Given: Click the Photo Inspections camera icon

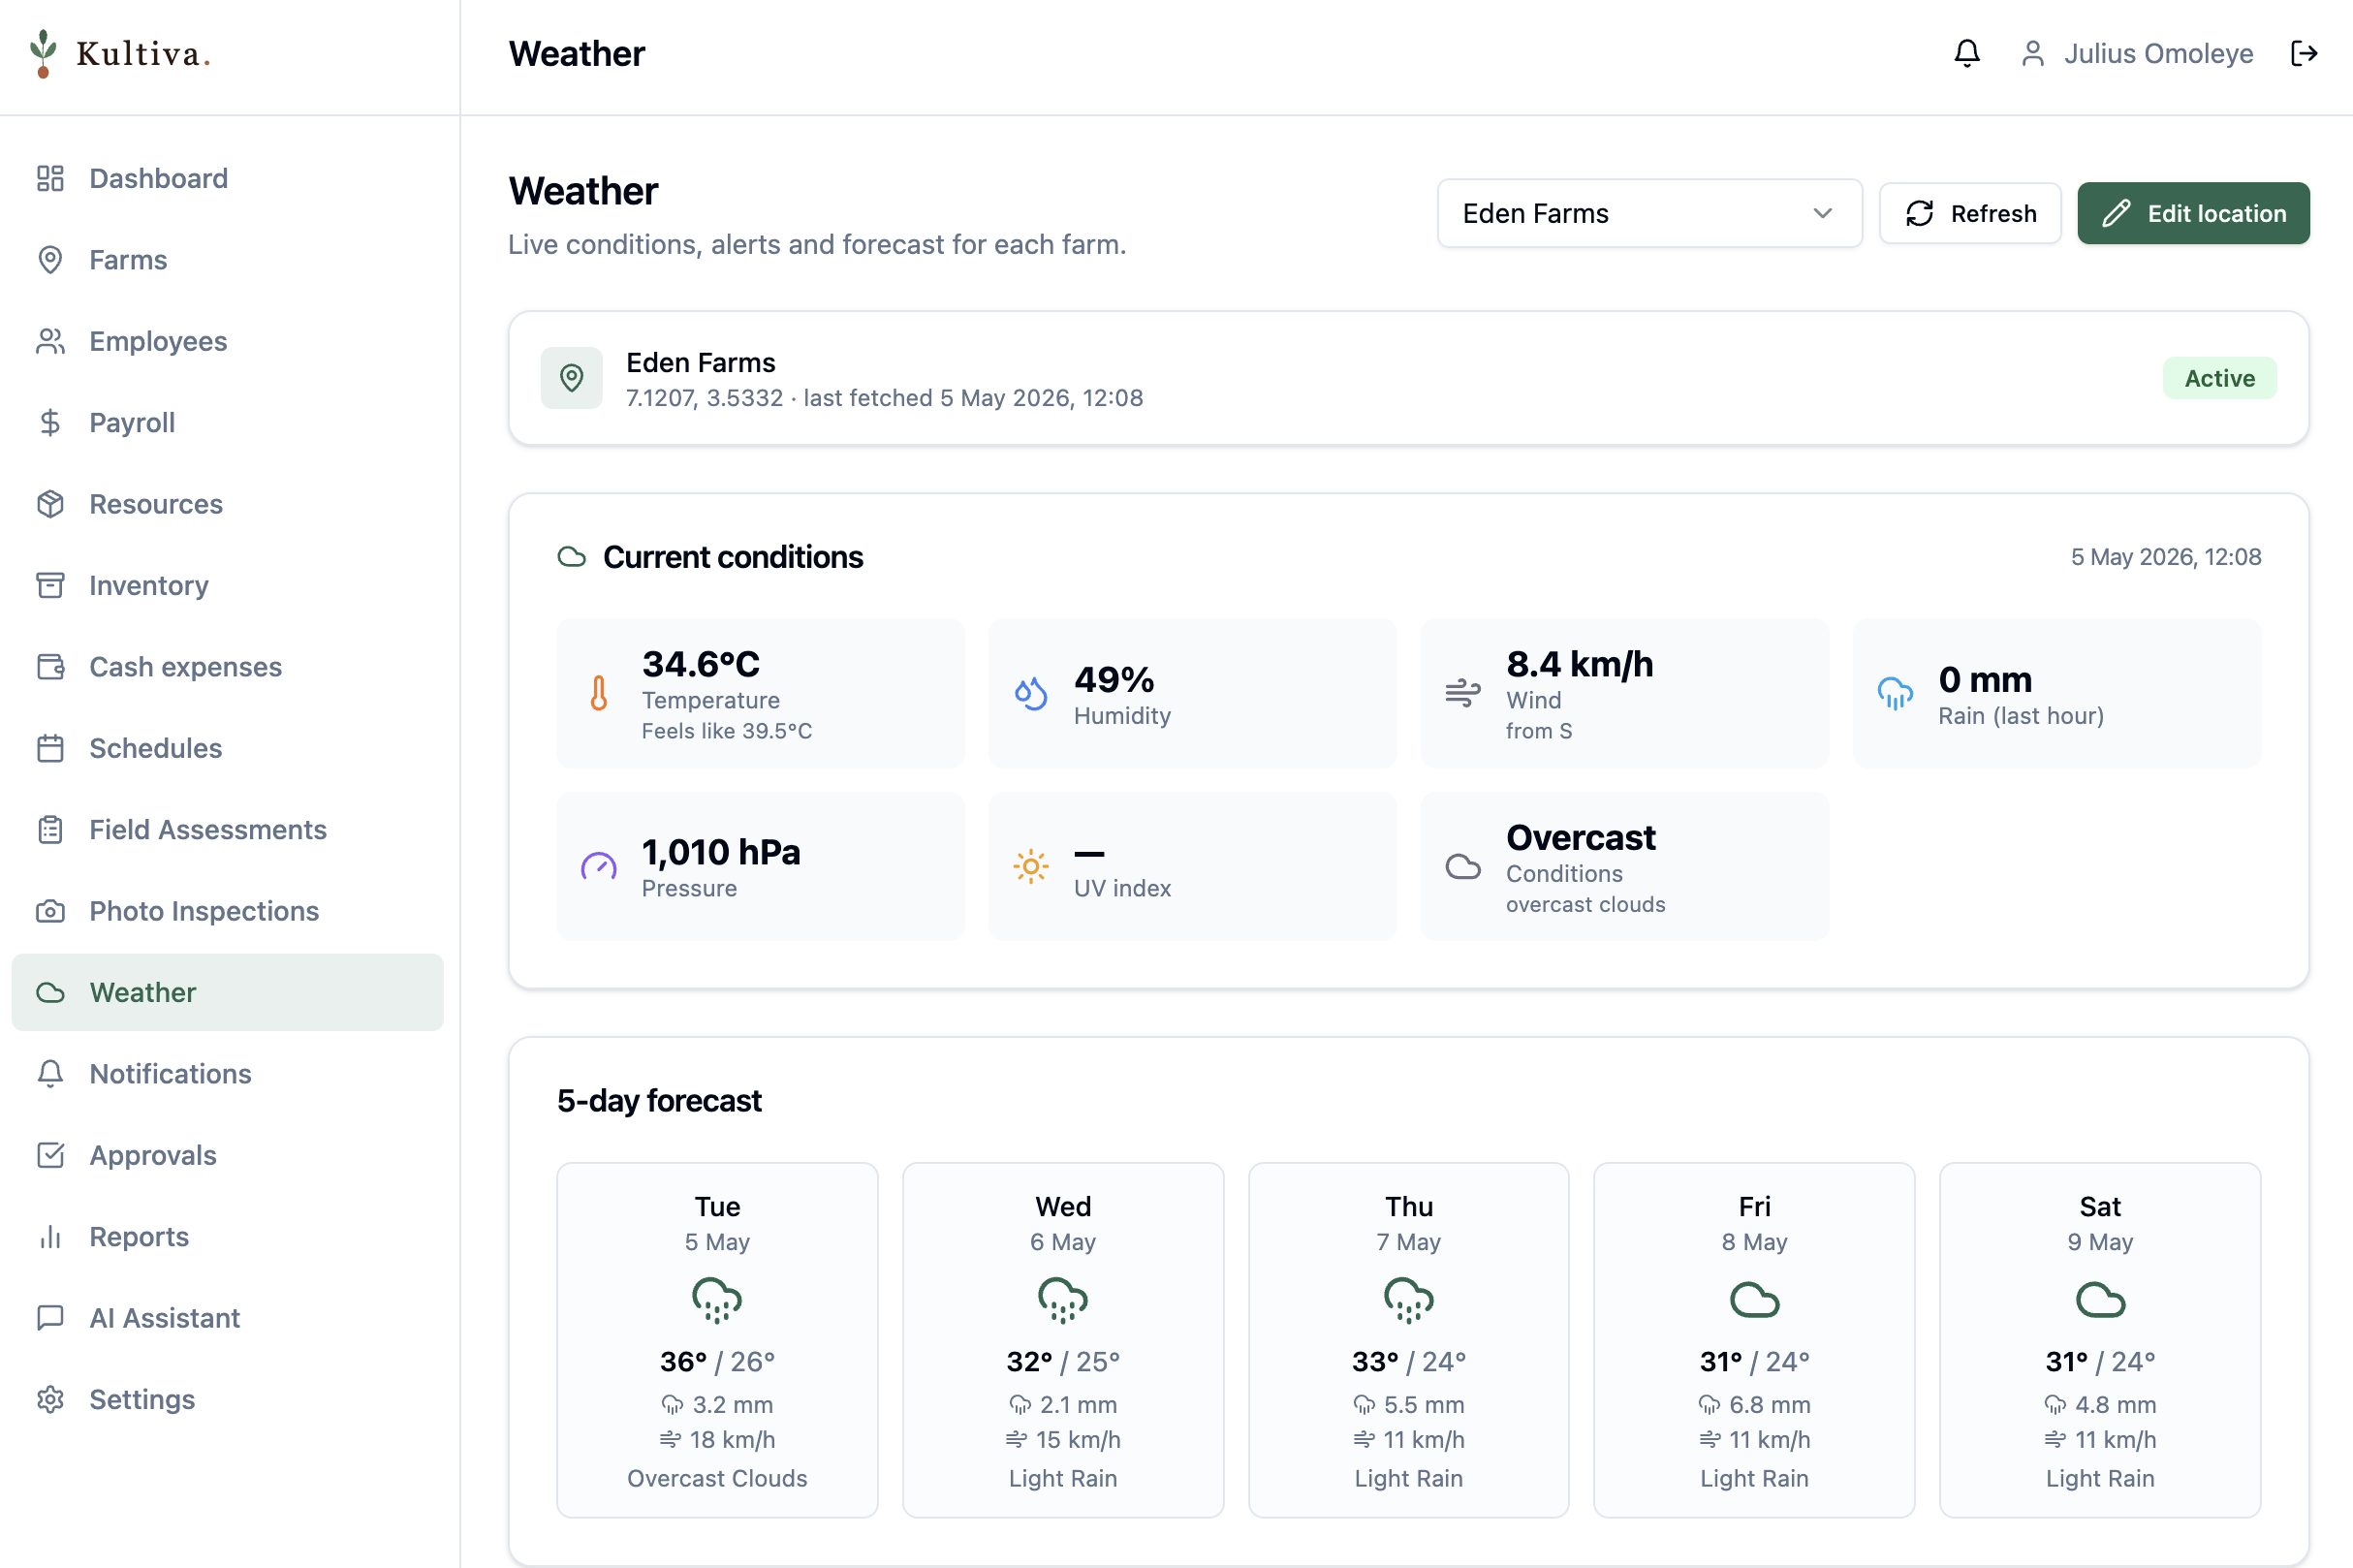Looking at the screenshot, I should [50, 911].
